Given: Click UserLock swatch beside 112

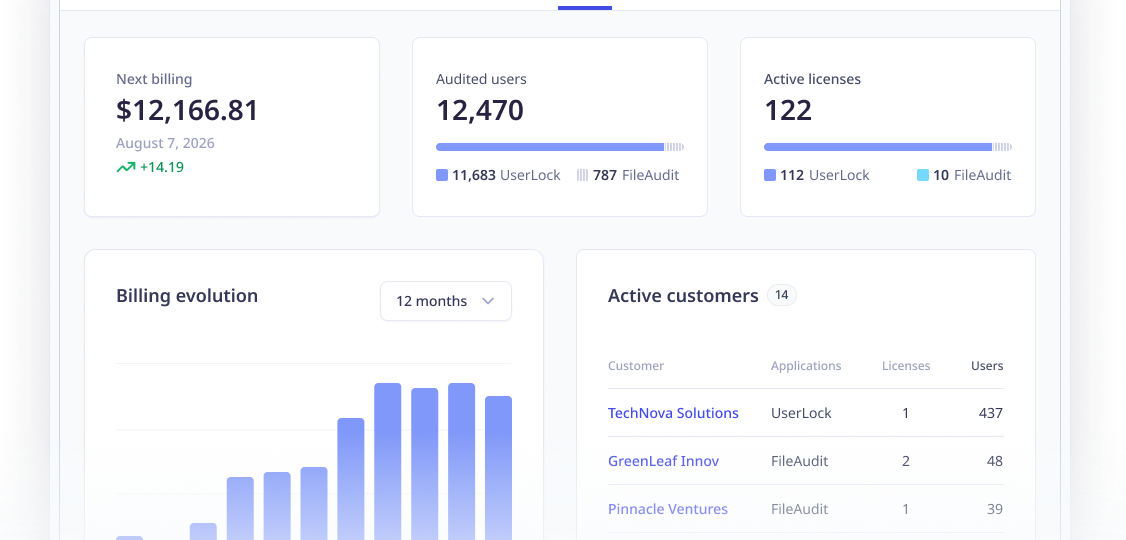Looking at the screenshot, I should (x=770, y=175).
